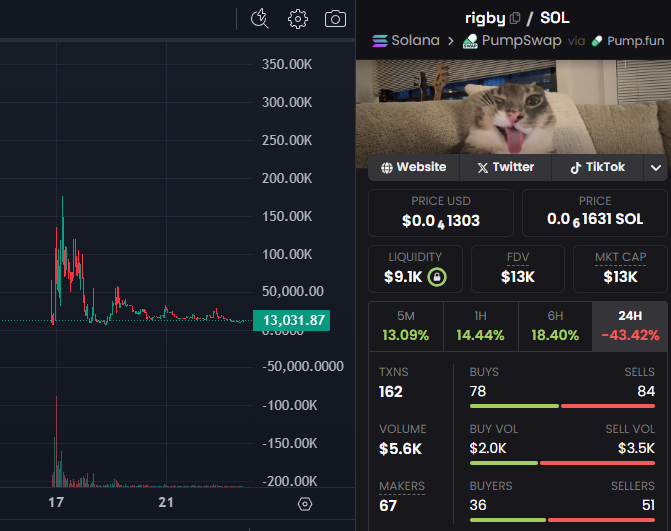Select the 6H timeframe tab
The image size is (671, 531).
click(555, 326)
